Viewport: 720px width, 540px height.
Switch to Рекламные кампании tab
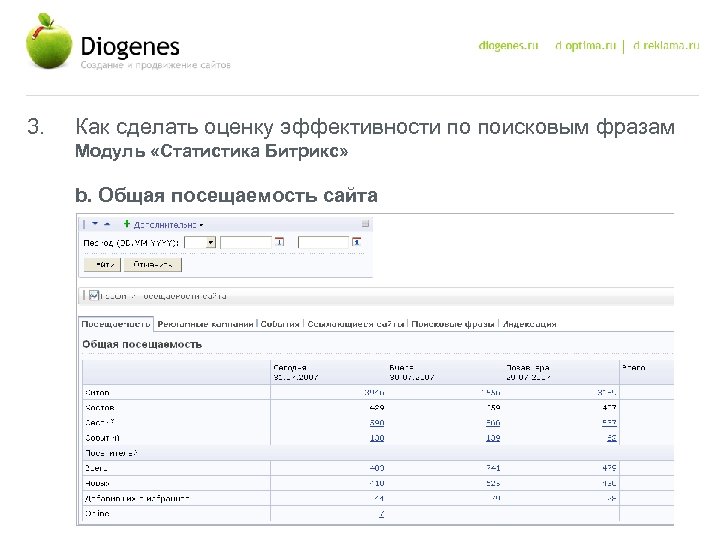tap(205, 324)
